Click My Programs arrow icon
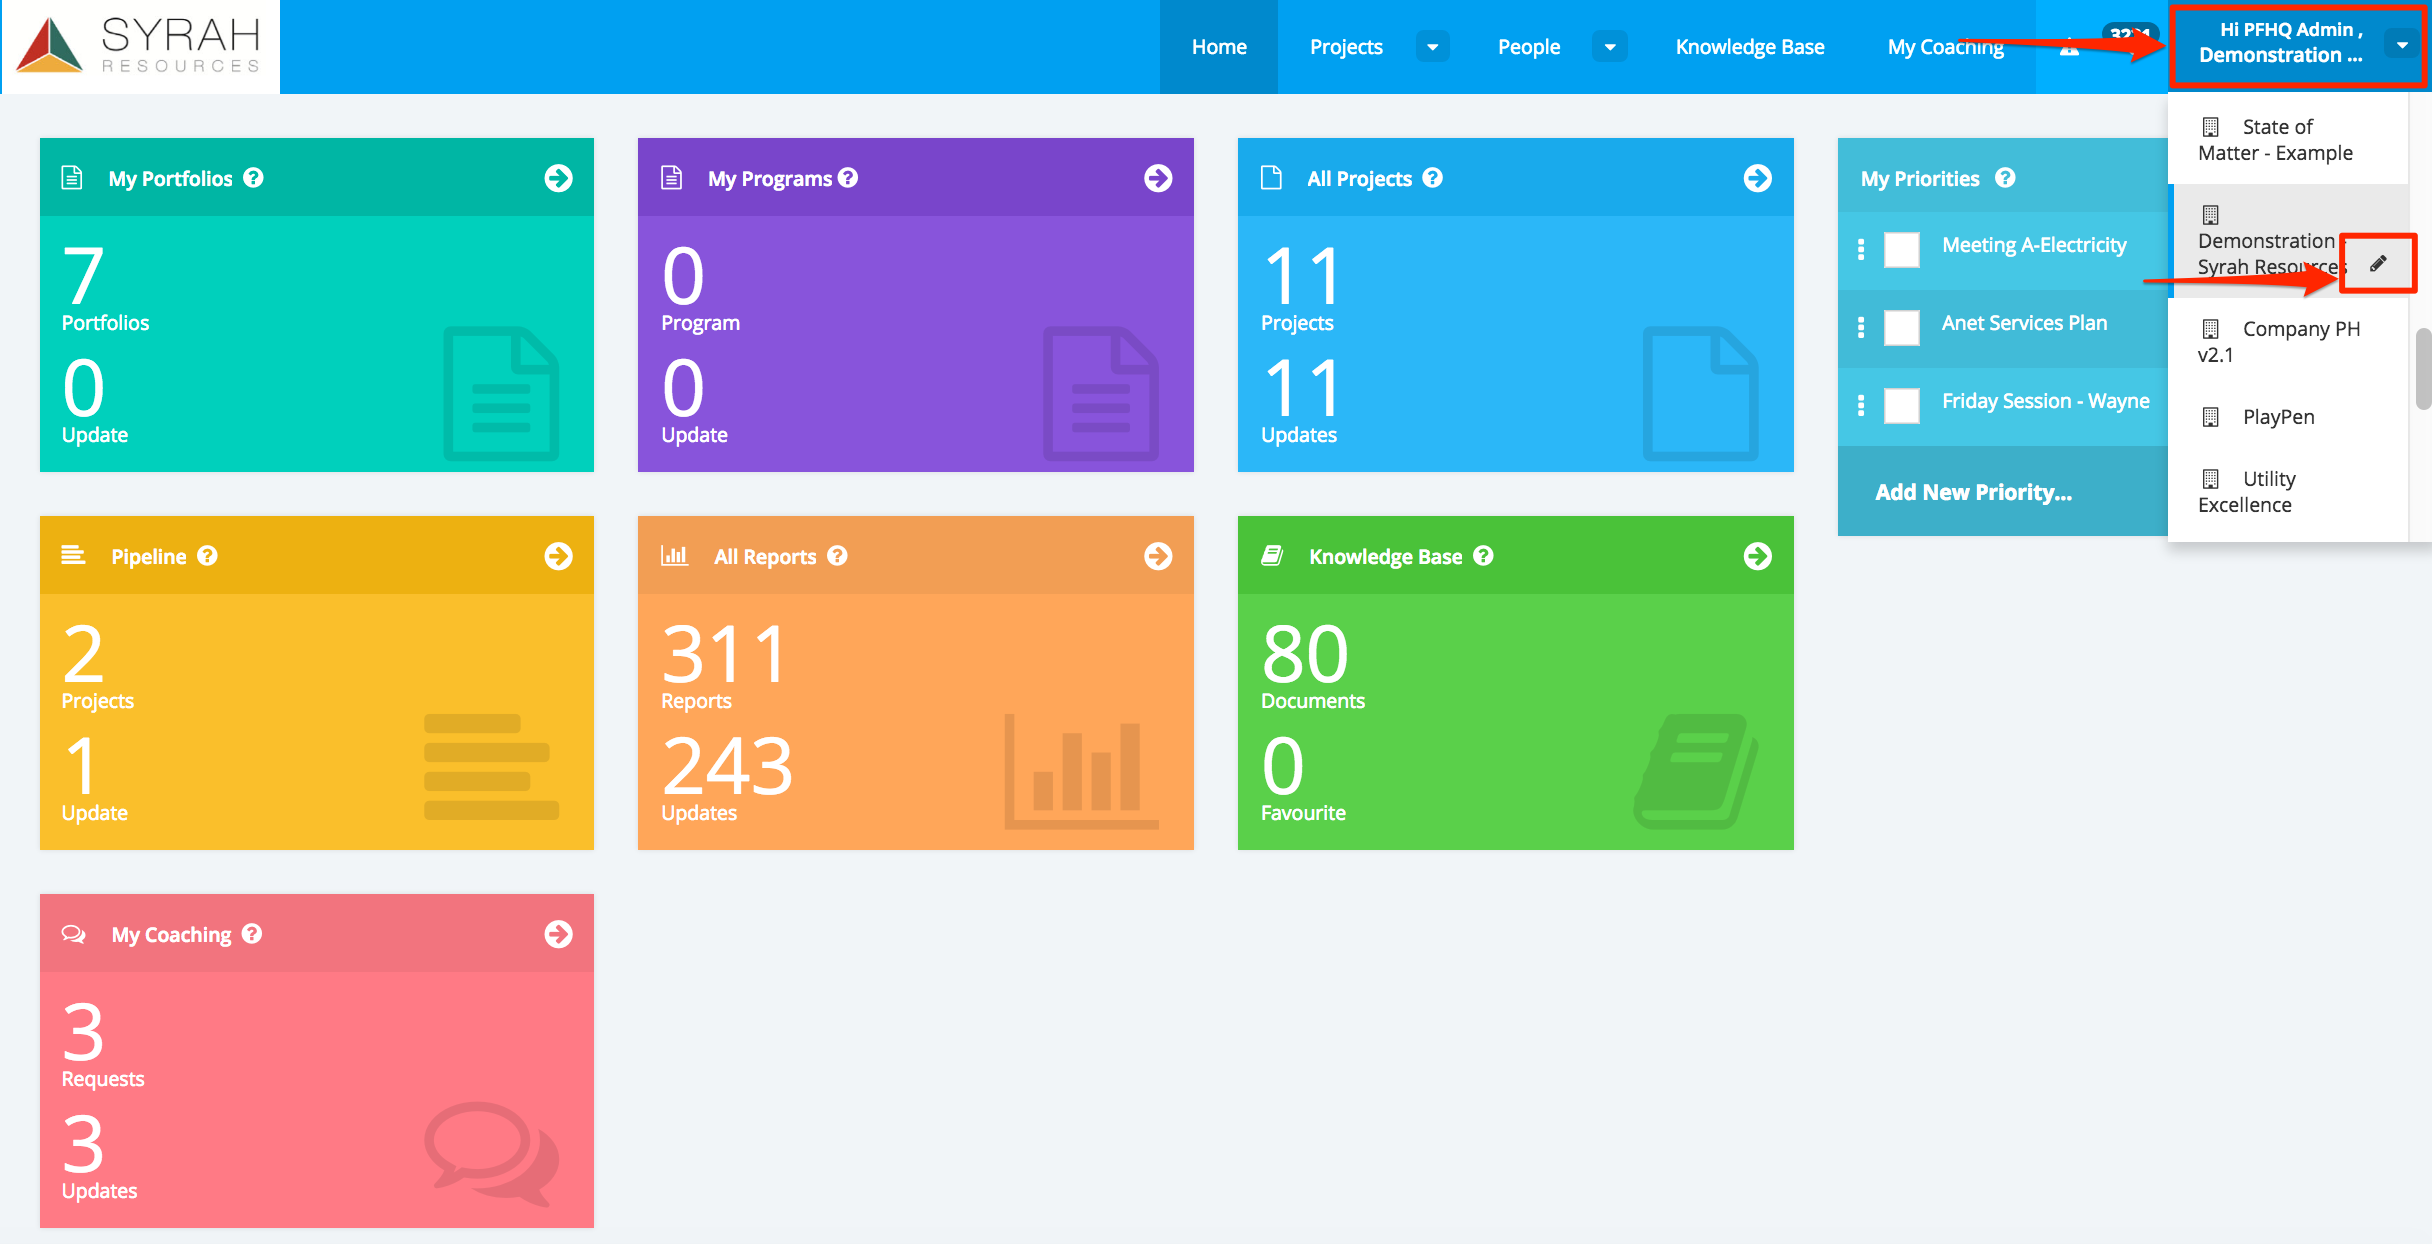 pyautogui.click(x=1158, y=178)
